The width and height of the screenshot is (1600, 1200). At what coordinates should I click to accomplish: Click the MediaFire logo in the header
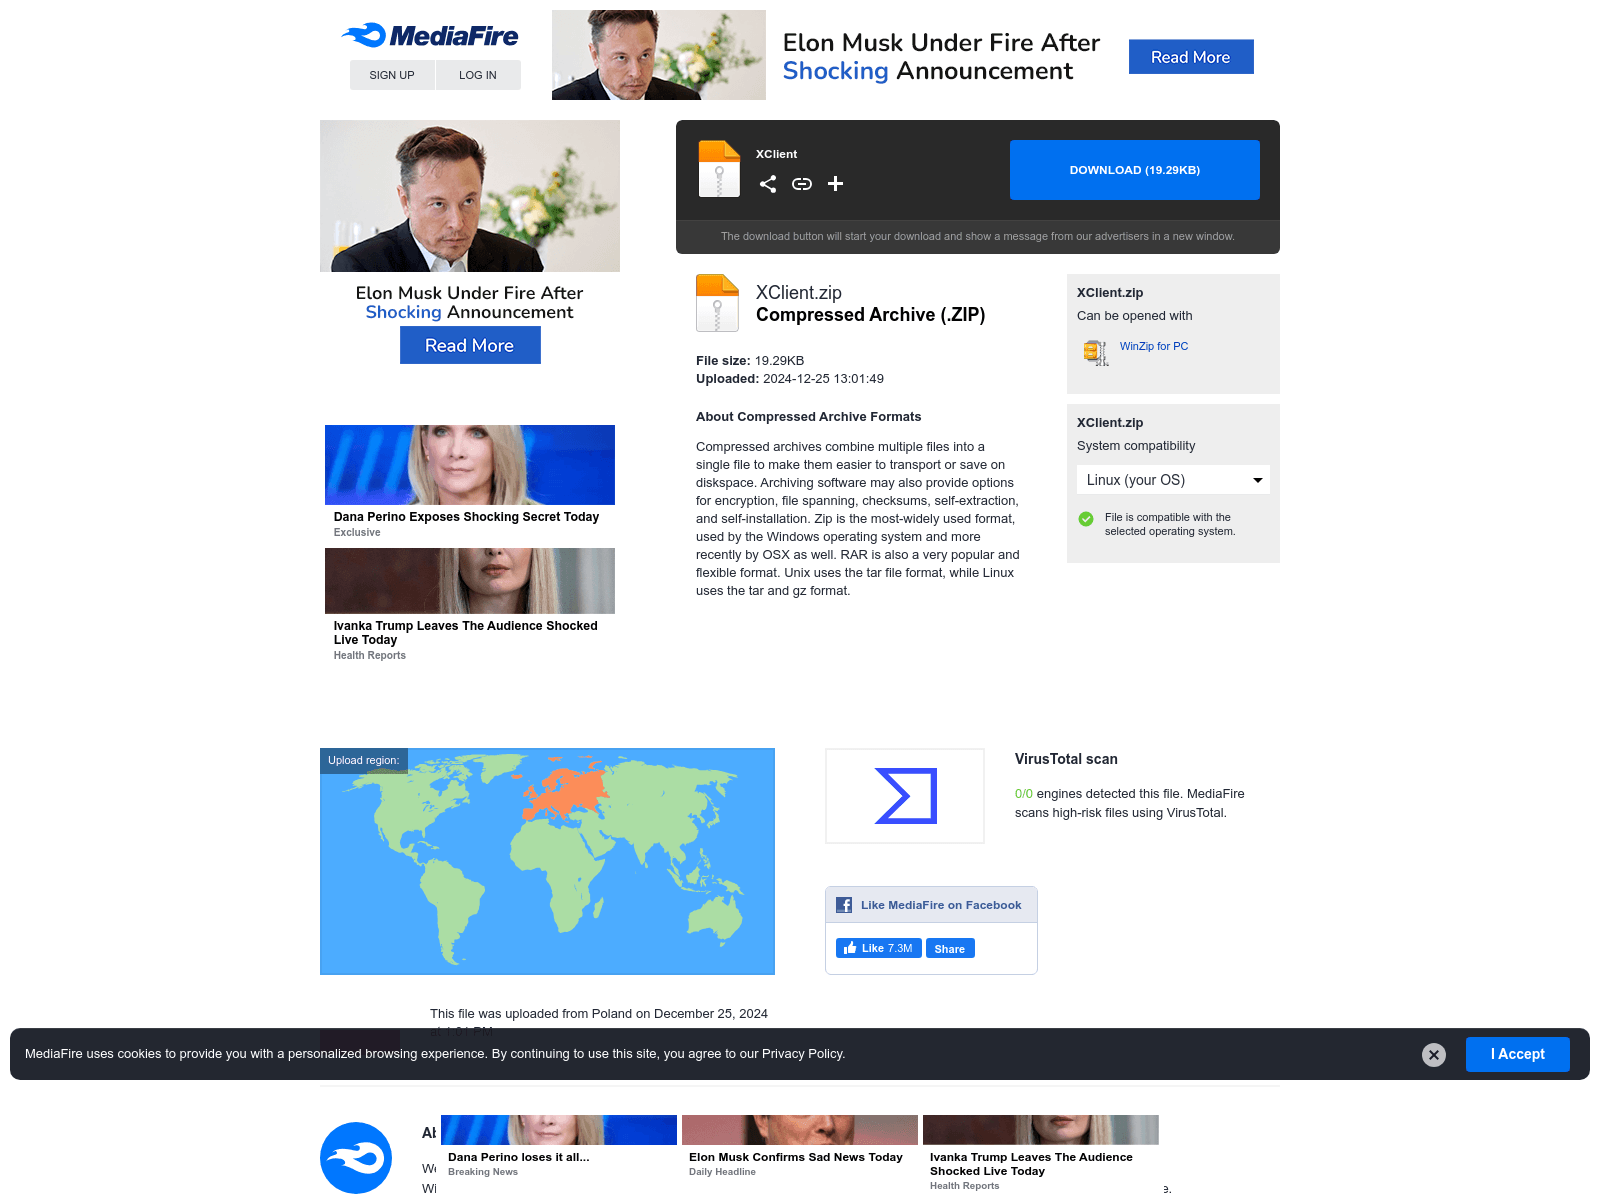click(x=430, y=36)
